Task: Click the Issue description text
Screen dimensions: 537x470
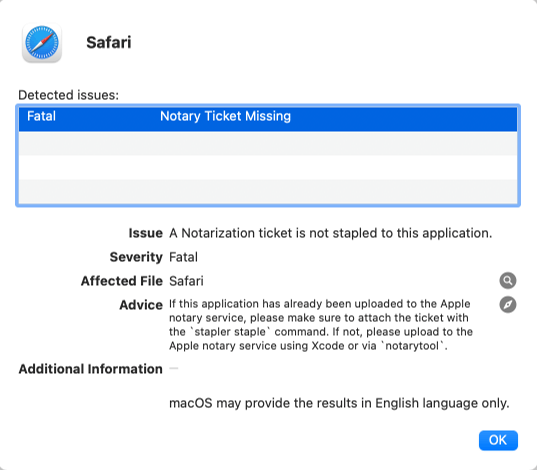Action: [x=330, y=233]
